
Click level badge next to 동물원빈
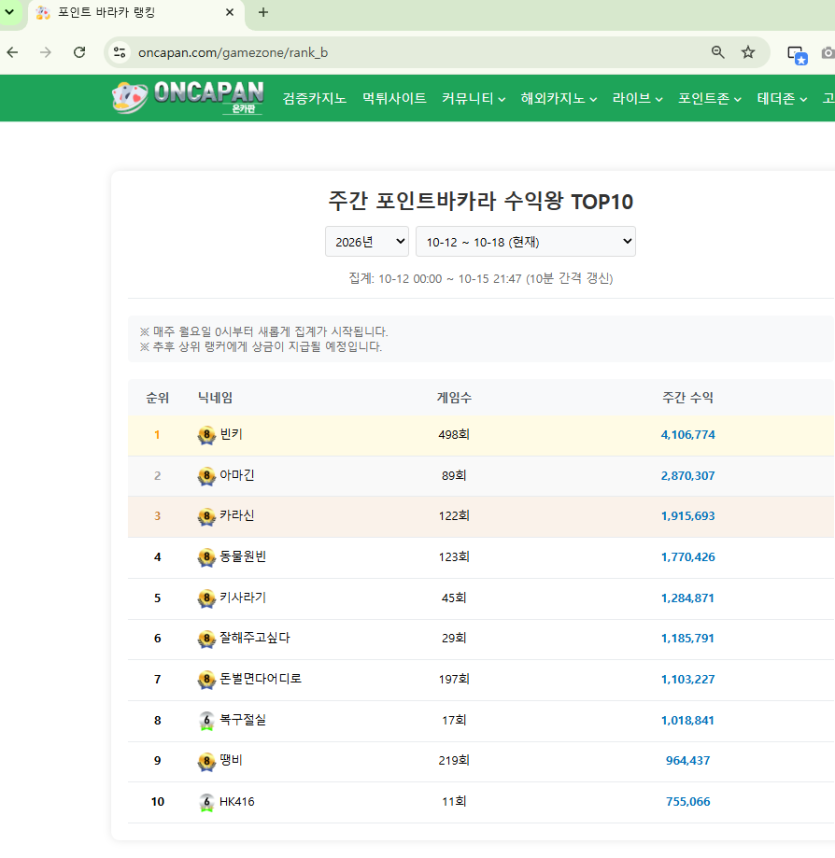coord(206,558)
